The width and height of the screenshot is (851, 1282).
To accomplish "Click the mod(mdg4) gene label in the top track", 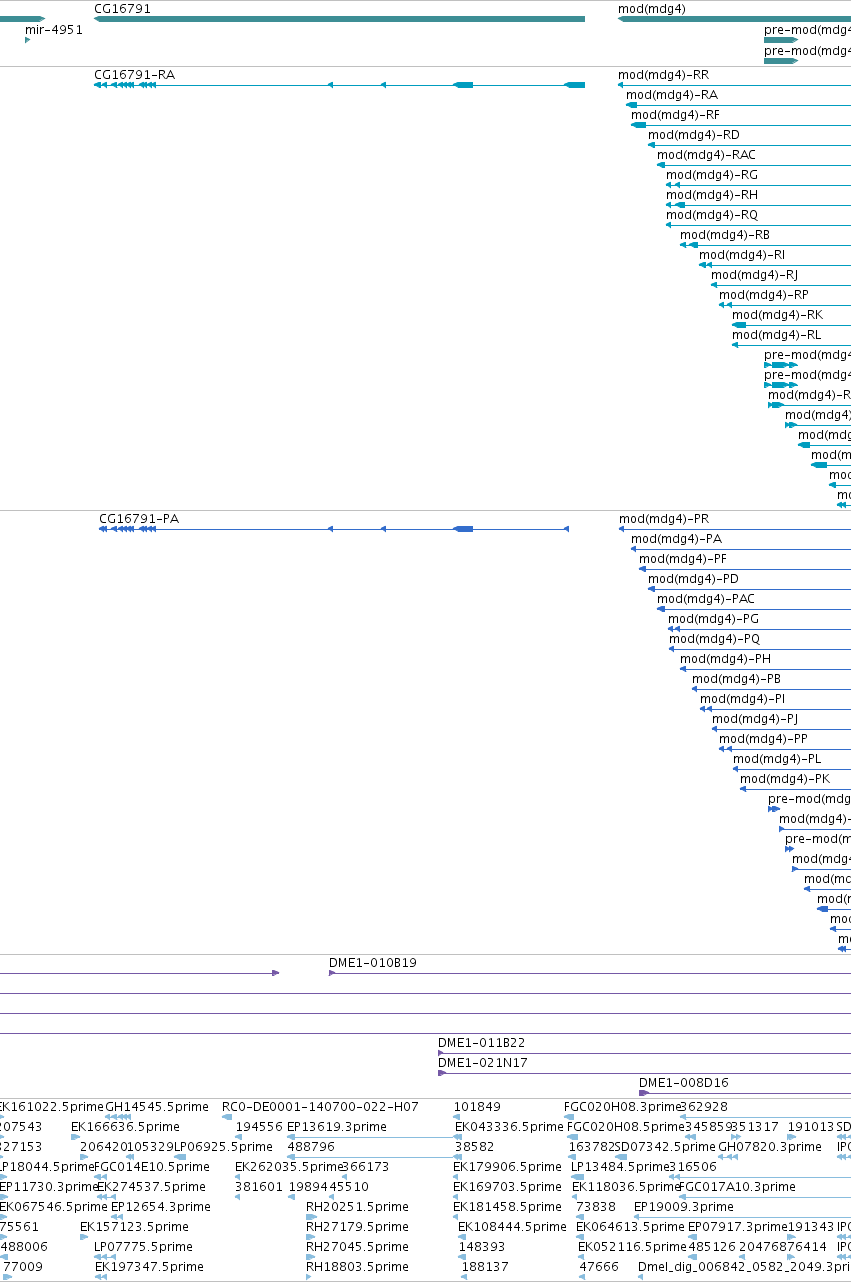I will pos(652,8).
